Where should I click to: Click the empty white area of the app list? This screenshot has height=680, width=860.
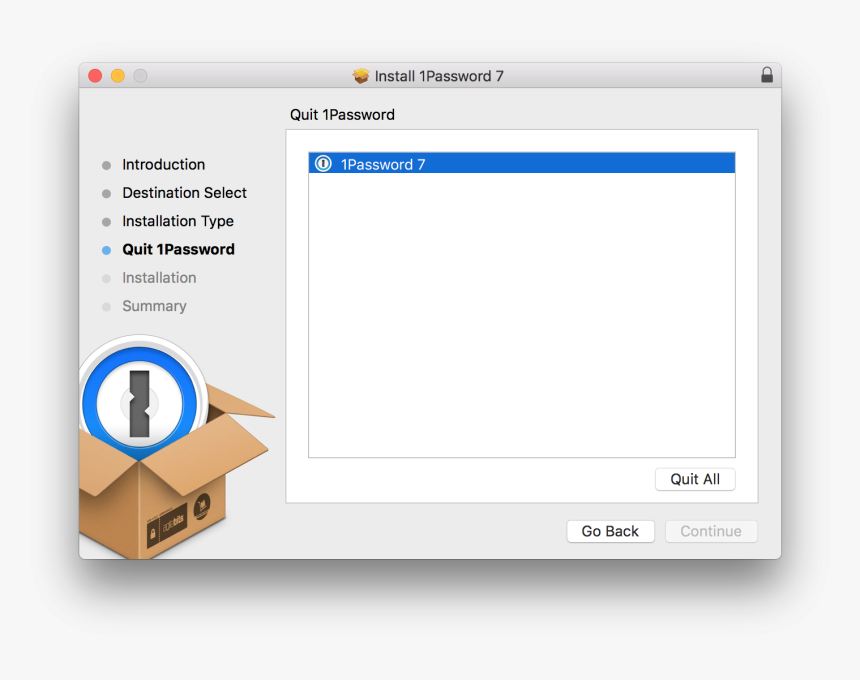click(520, 320)
